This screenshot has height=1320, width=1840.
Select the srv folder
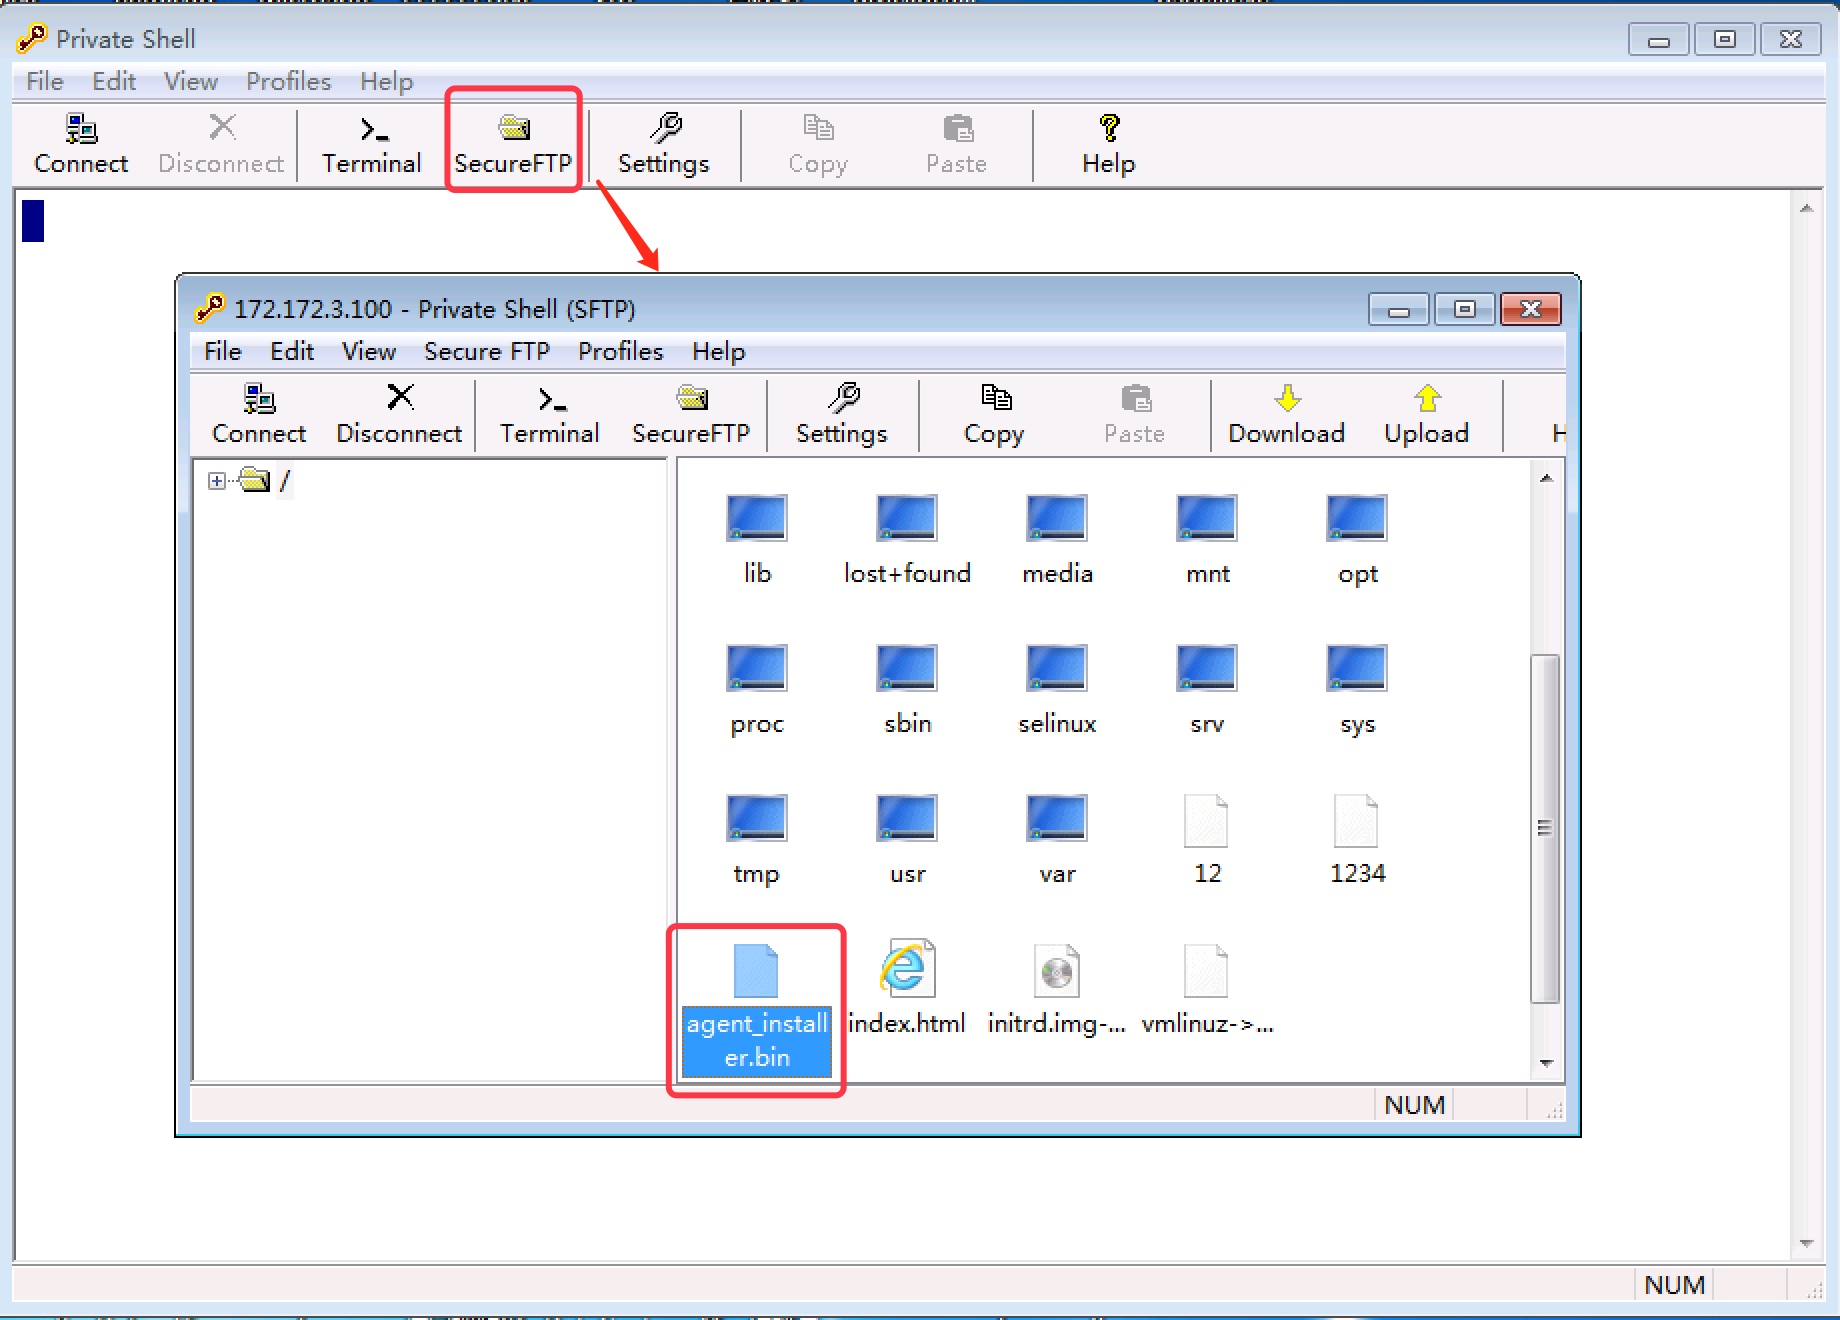pyautogui.click(x=1207, y=690)
